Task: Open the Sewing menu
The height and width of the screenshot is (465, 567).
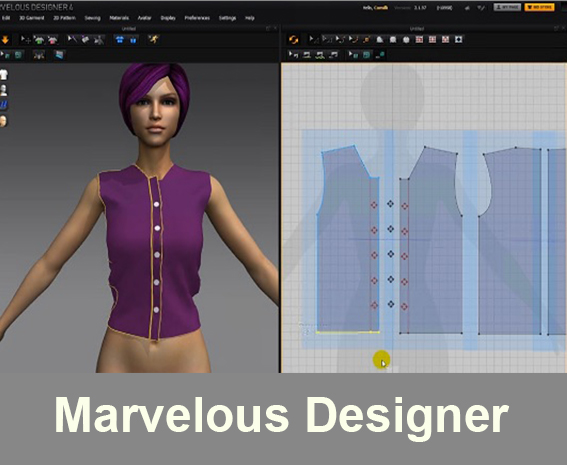Action: pos(93,18)
